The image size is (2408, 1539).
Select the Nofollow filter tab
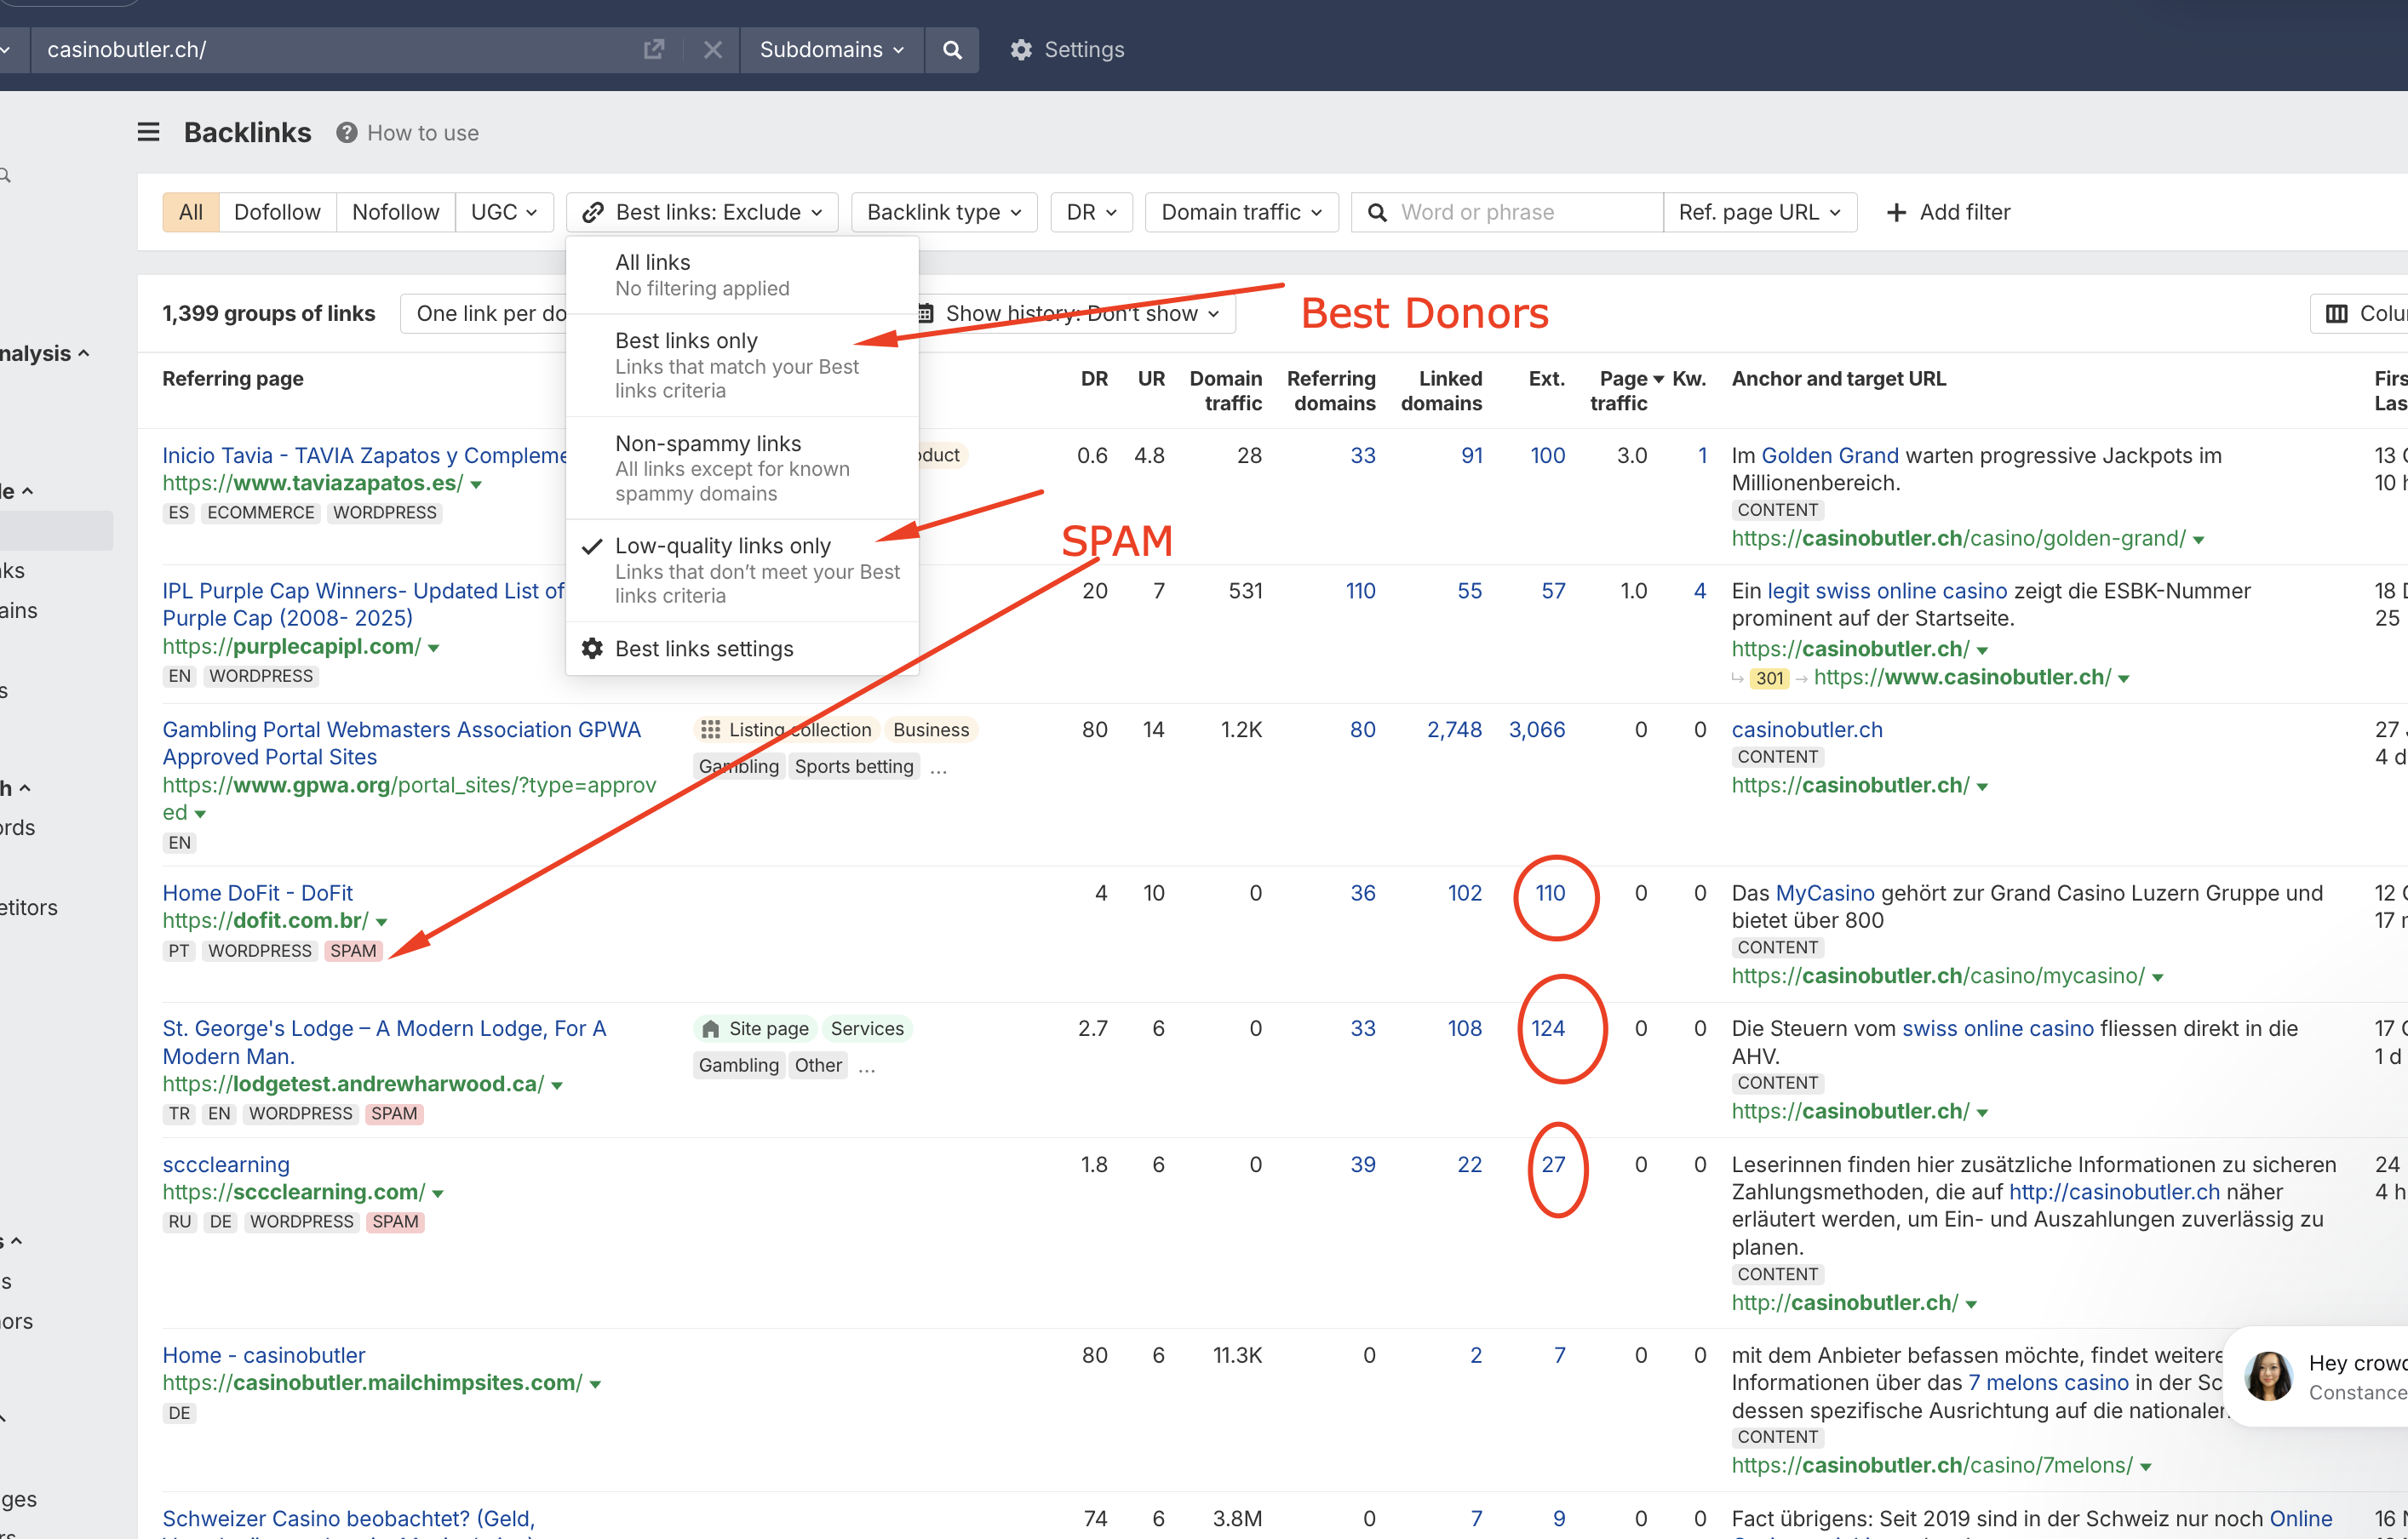[395, 212]
